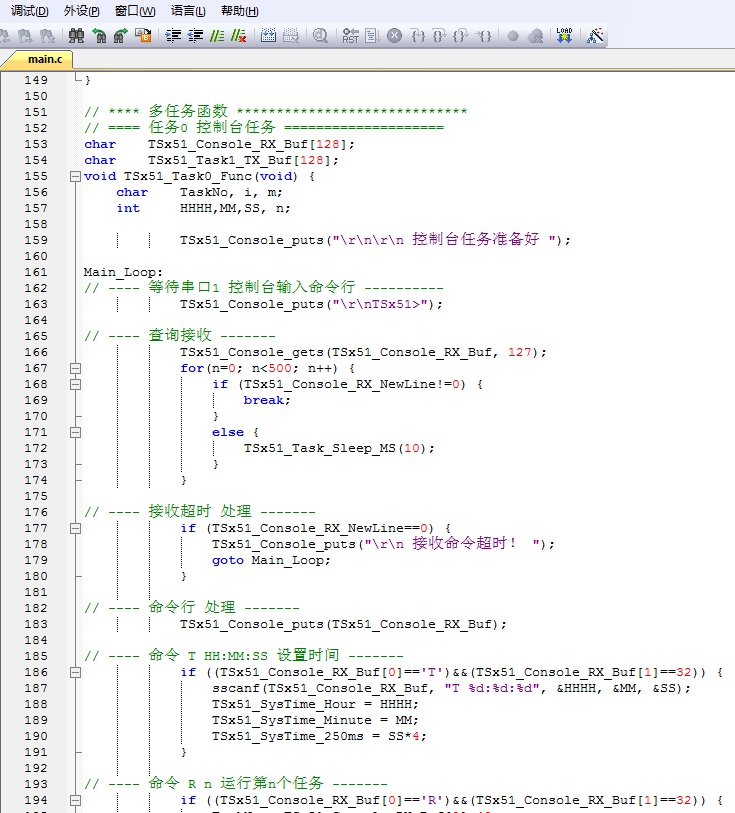735x813 pixels.
Task: Collapse the 'R' command if fold line 194
Action: pos(75,801)
